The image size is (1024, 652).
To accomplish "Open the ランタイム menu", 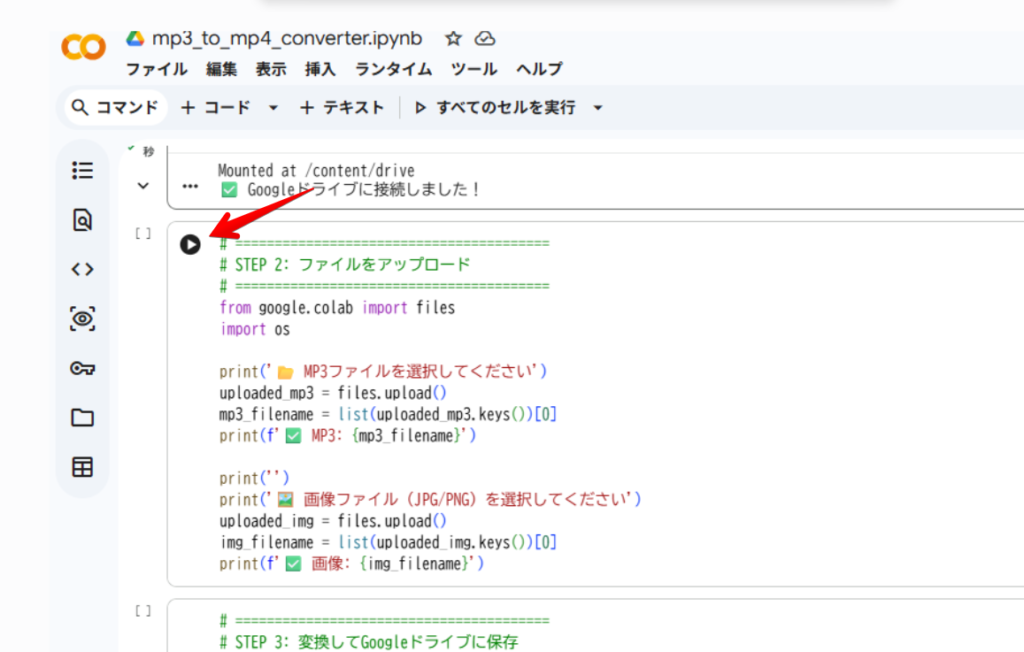I will (393, 69).
